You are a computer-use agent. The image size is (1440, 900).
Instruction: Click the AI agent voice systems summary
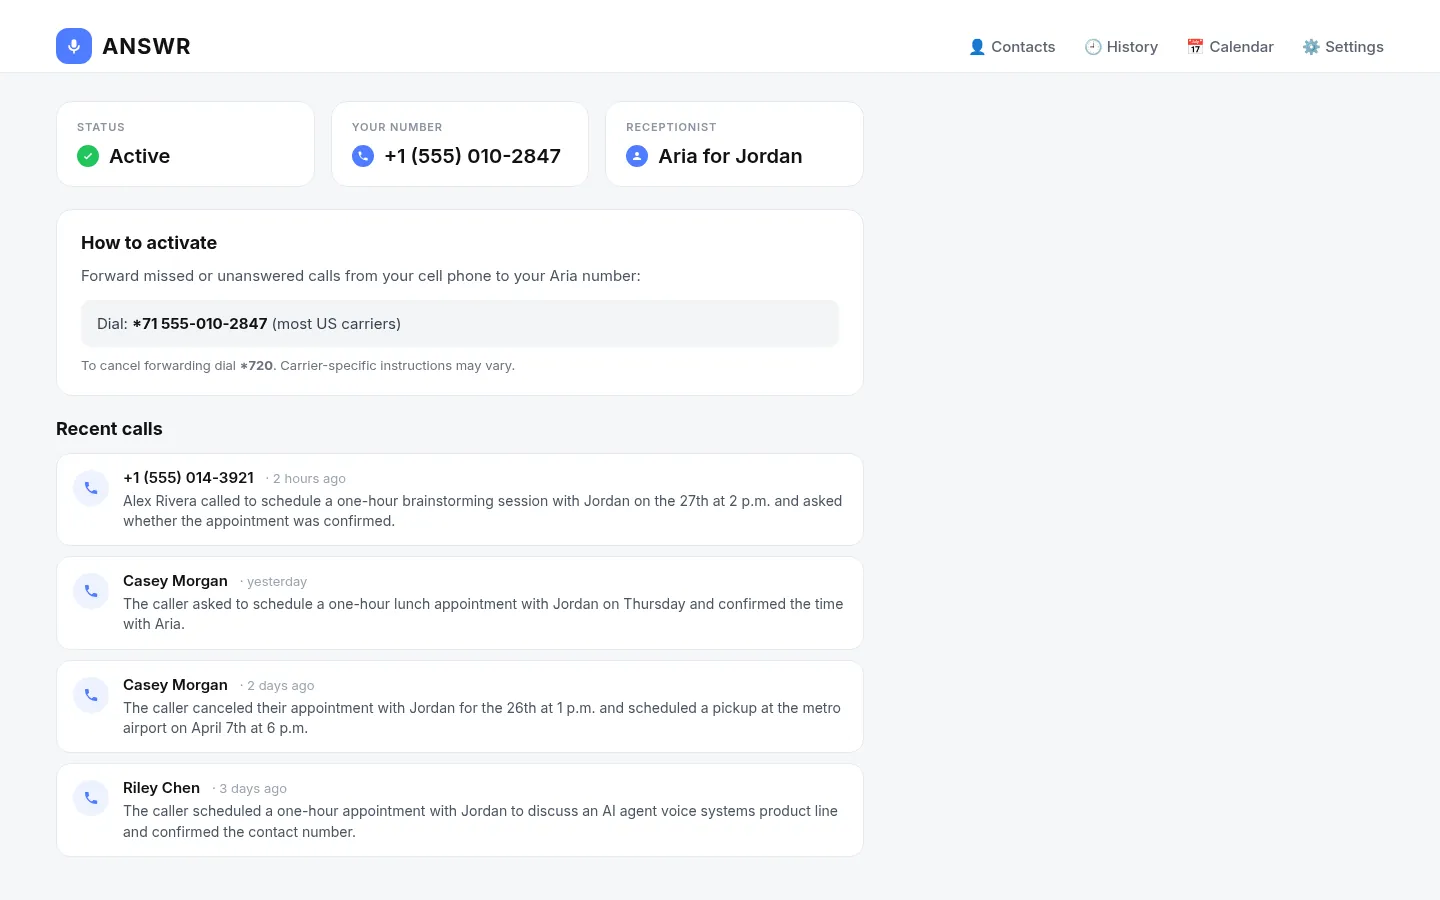[x=480, y=821]
